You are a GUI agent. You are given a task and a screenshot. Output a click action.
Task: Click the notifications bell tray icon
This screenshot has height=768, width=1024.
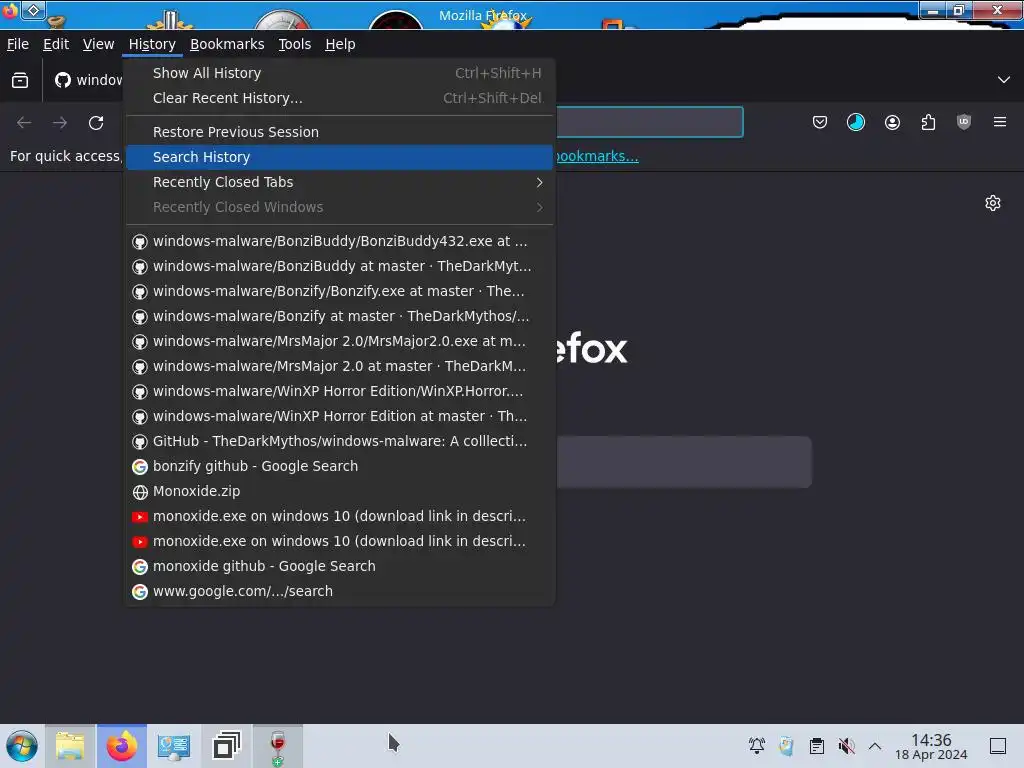click(x=757, y=746)
